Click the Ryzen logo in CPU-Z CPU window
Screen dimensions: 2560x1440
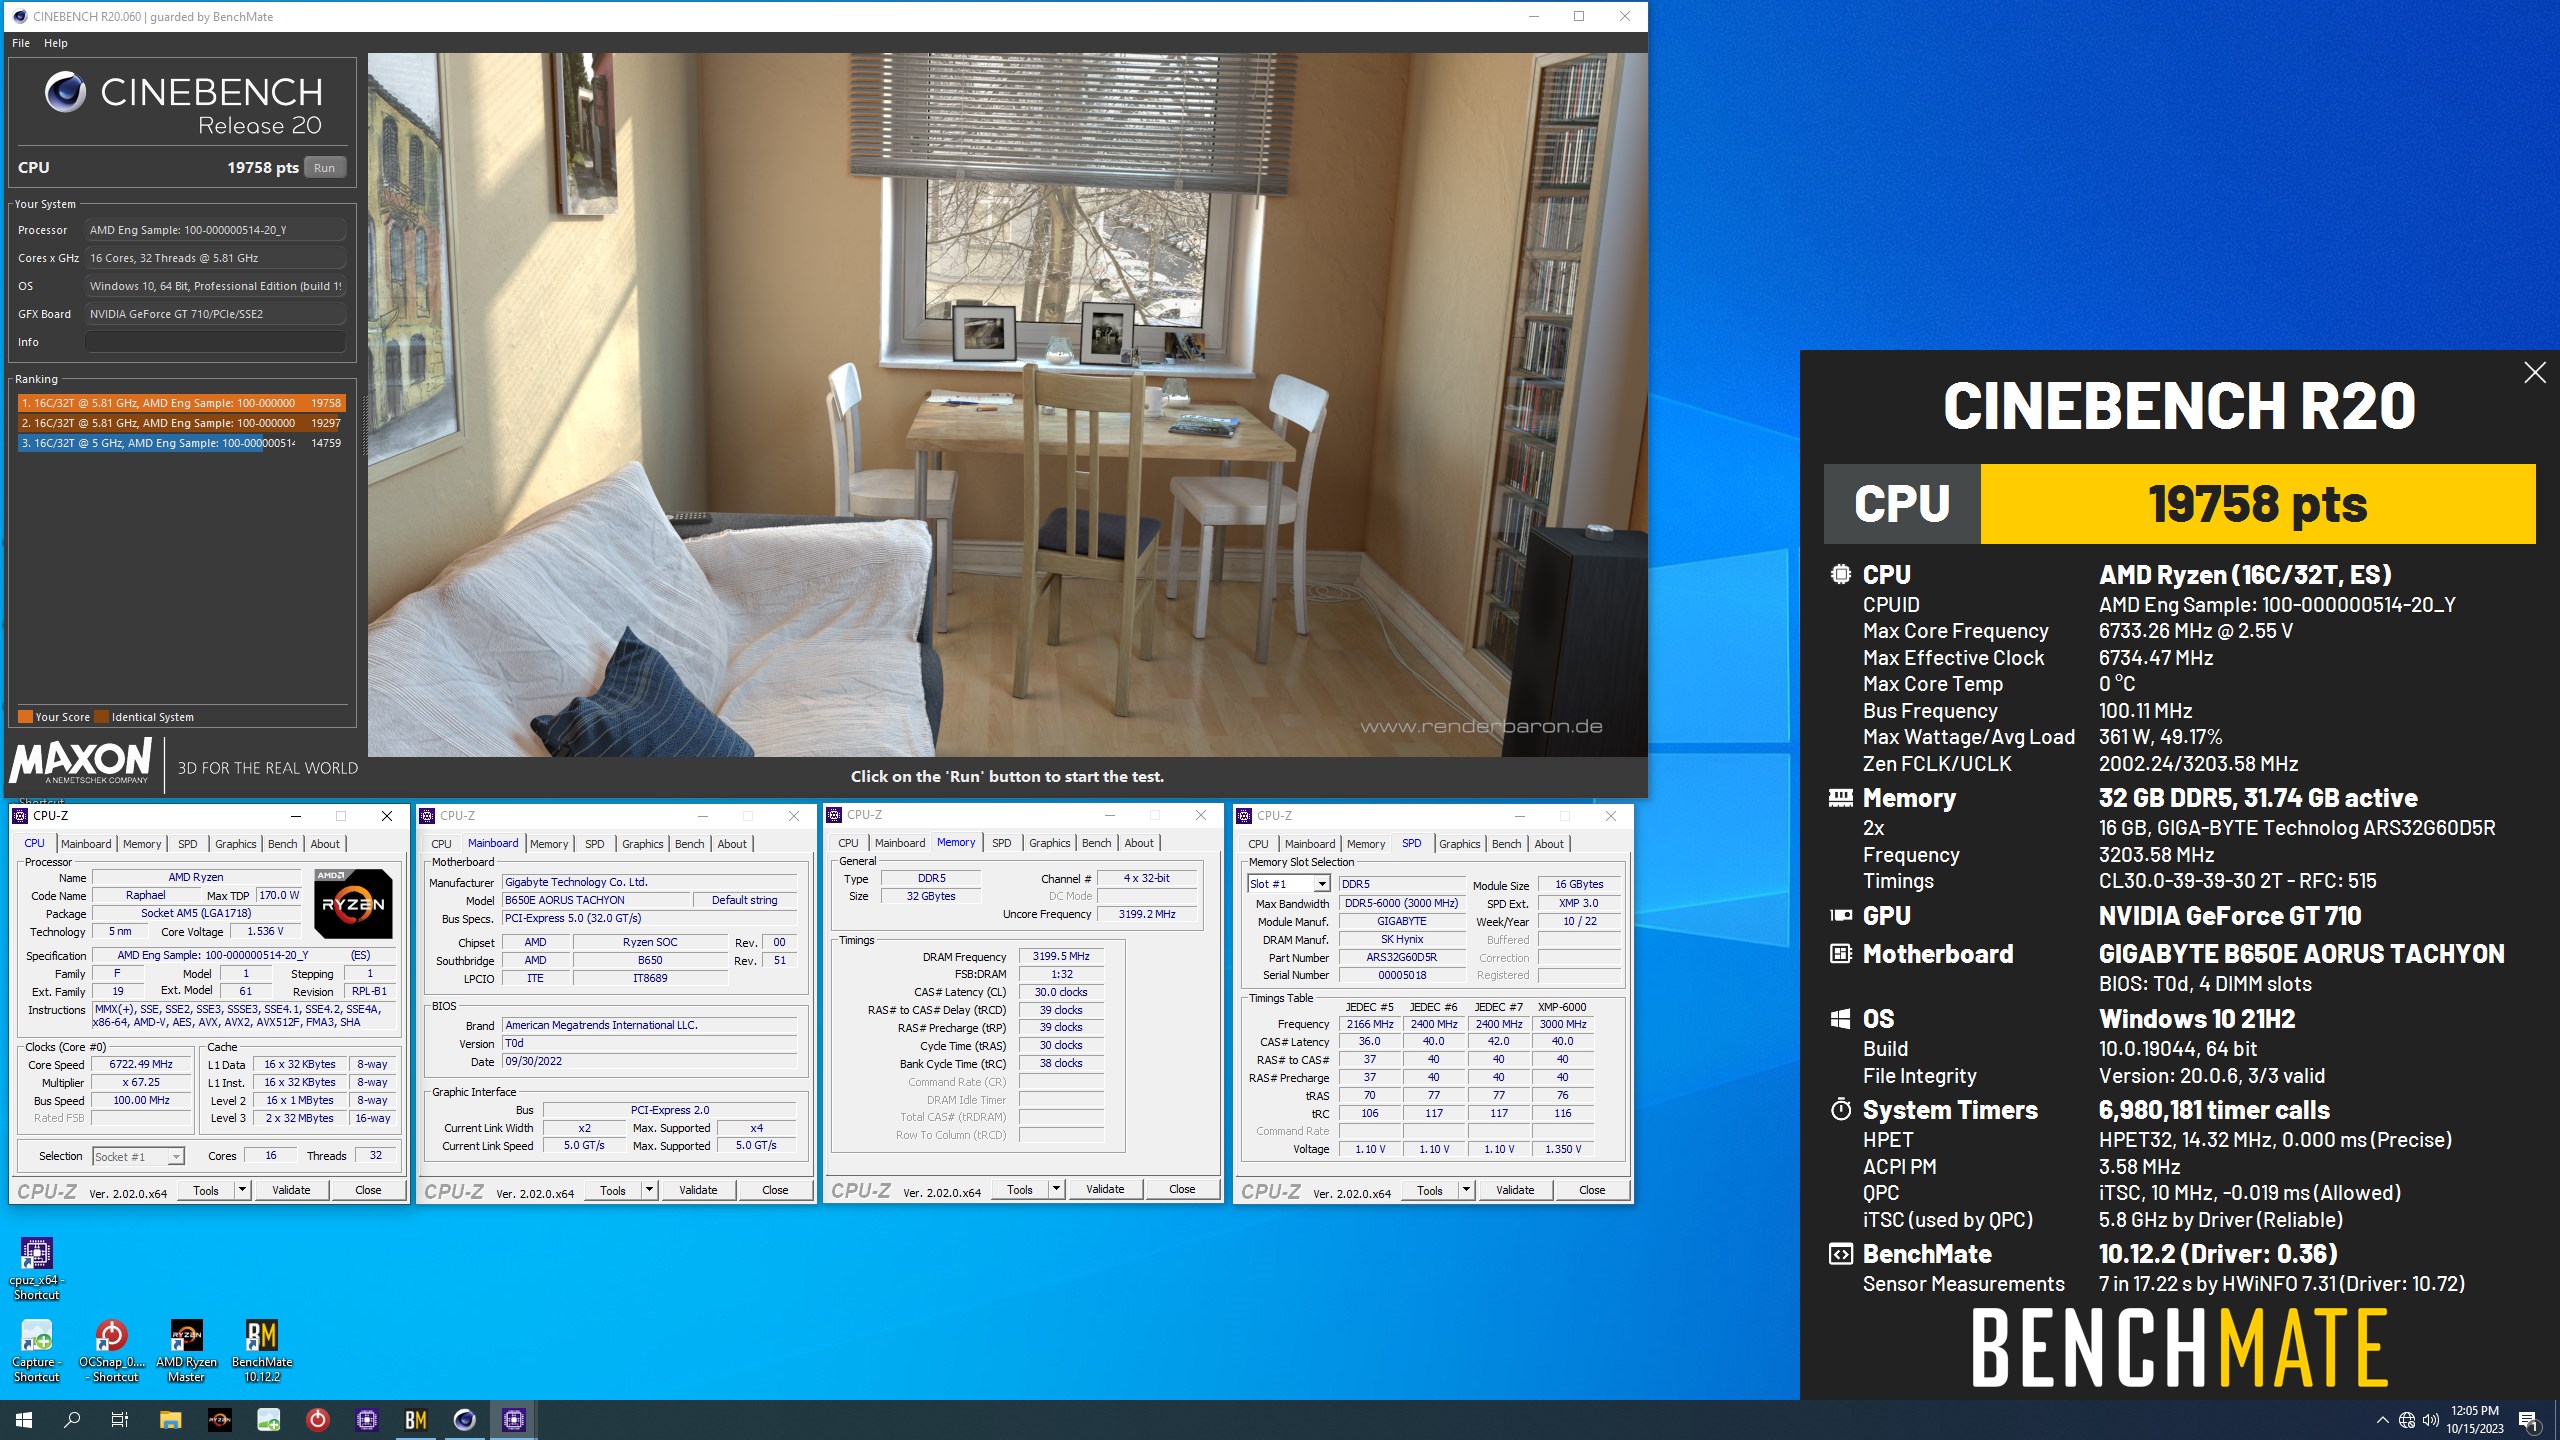click(353, 904)
